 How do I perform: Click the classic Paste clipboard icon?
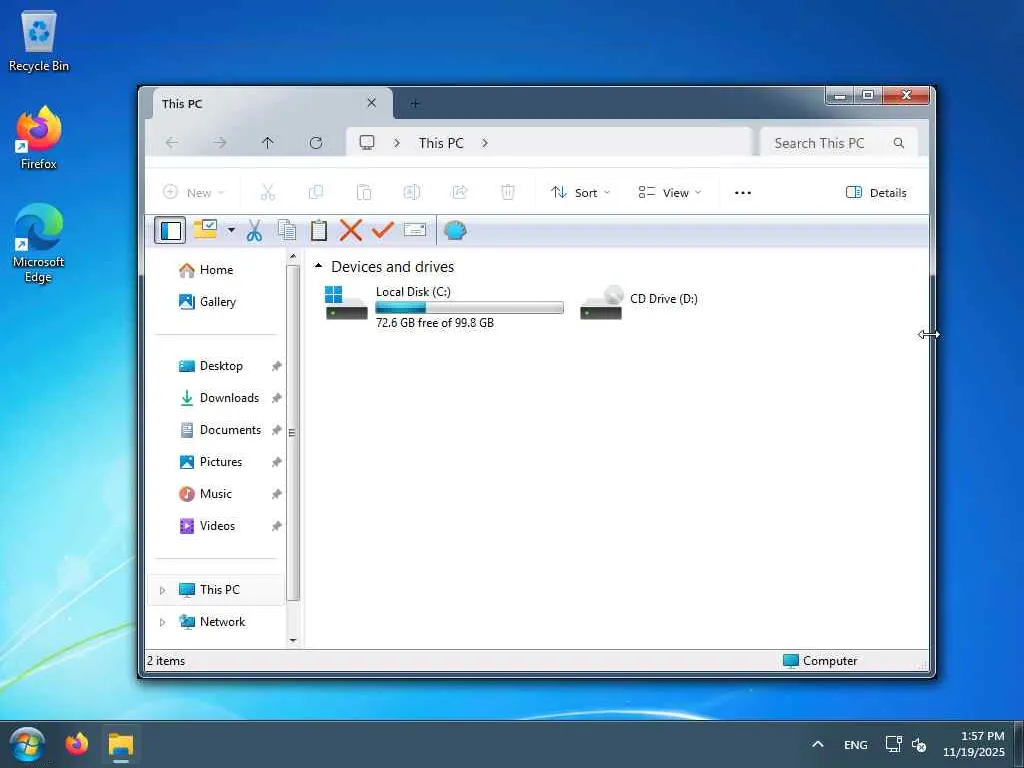coord(319,231)
